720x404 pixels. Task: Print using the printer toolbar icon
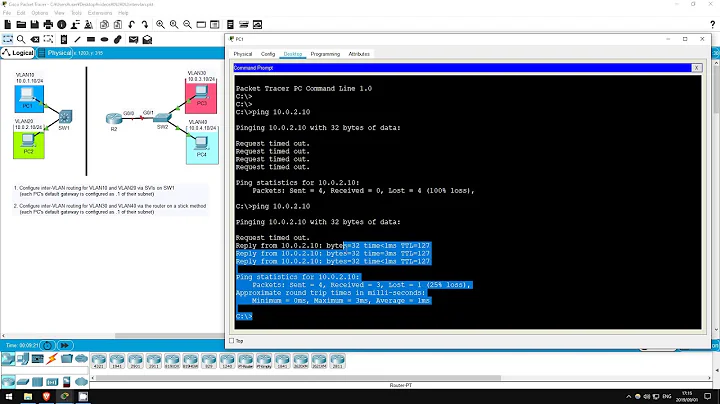point(48,25)
